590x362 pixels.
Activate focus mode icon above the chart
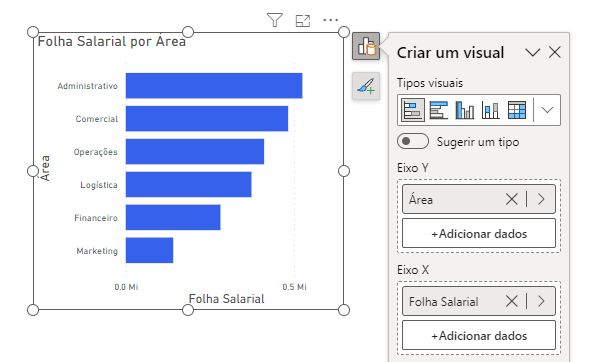pyautogui.click(x=303, y=21)
